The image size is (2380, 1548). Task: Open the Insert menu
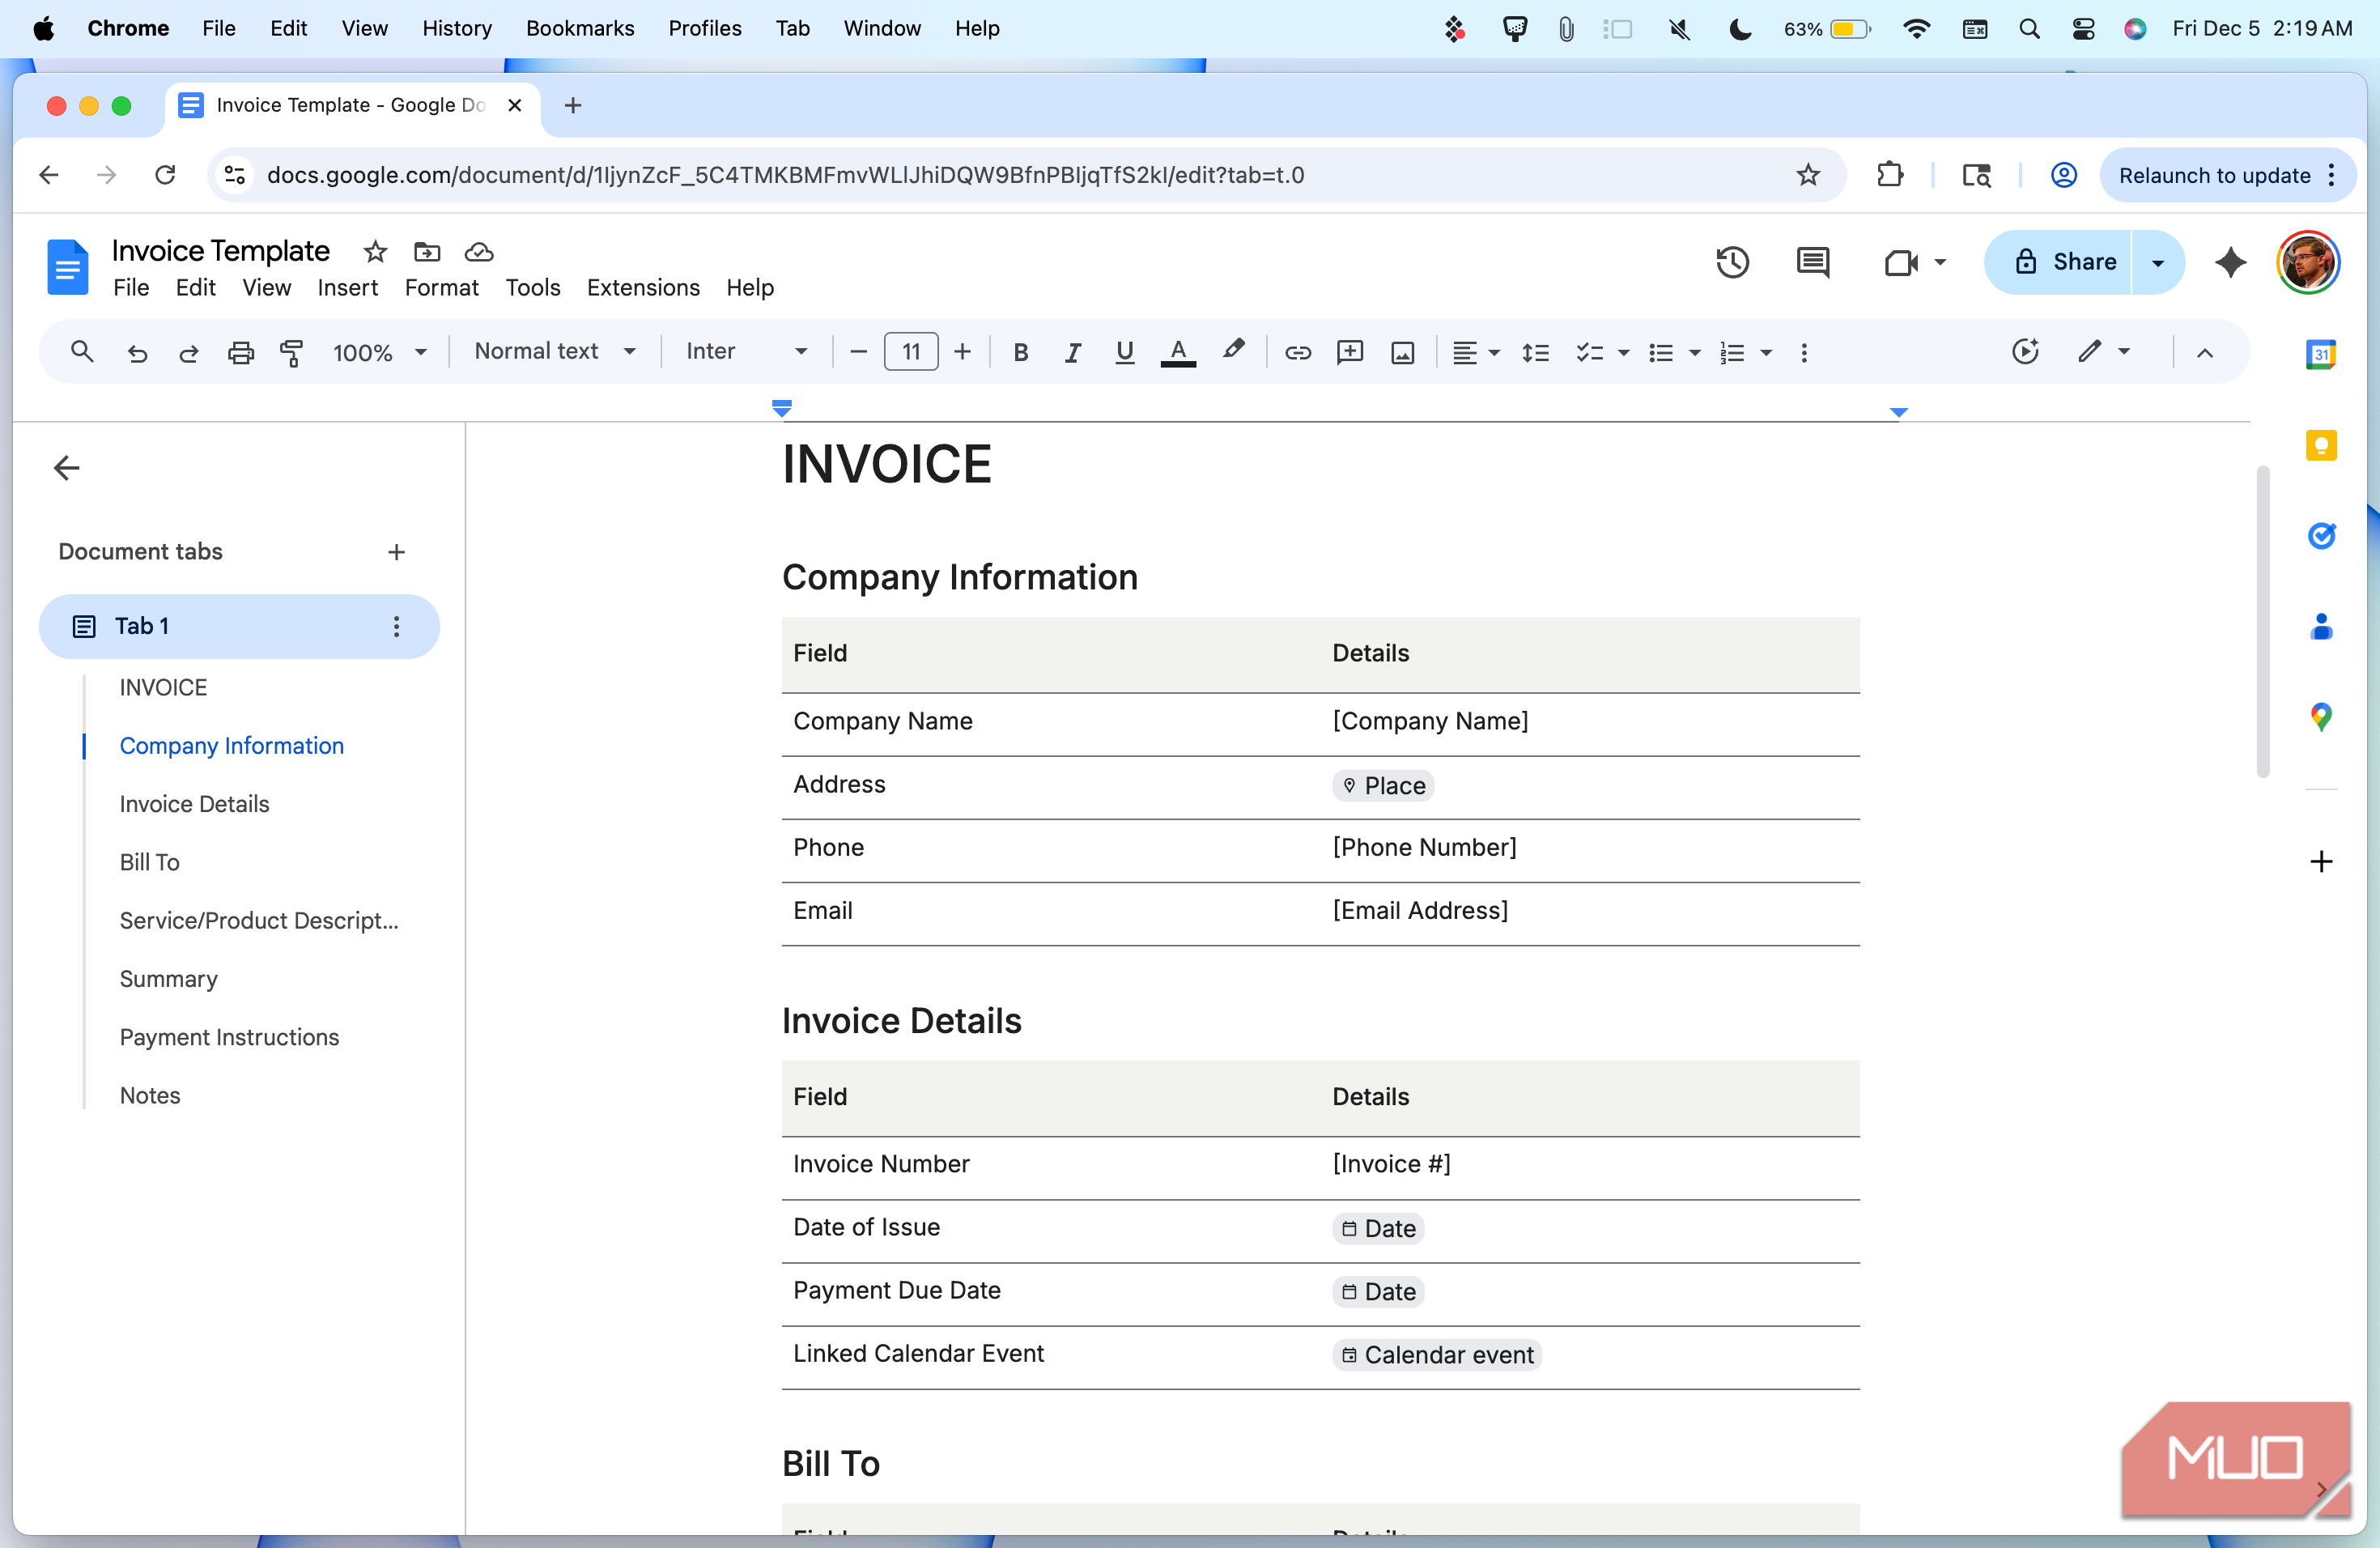(347, 288)
